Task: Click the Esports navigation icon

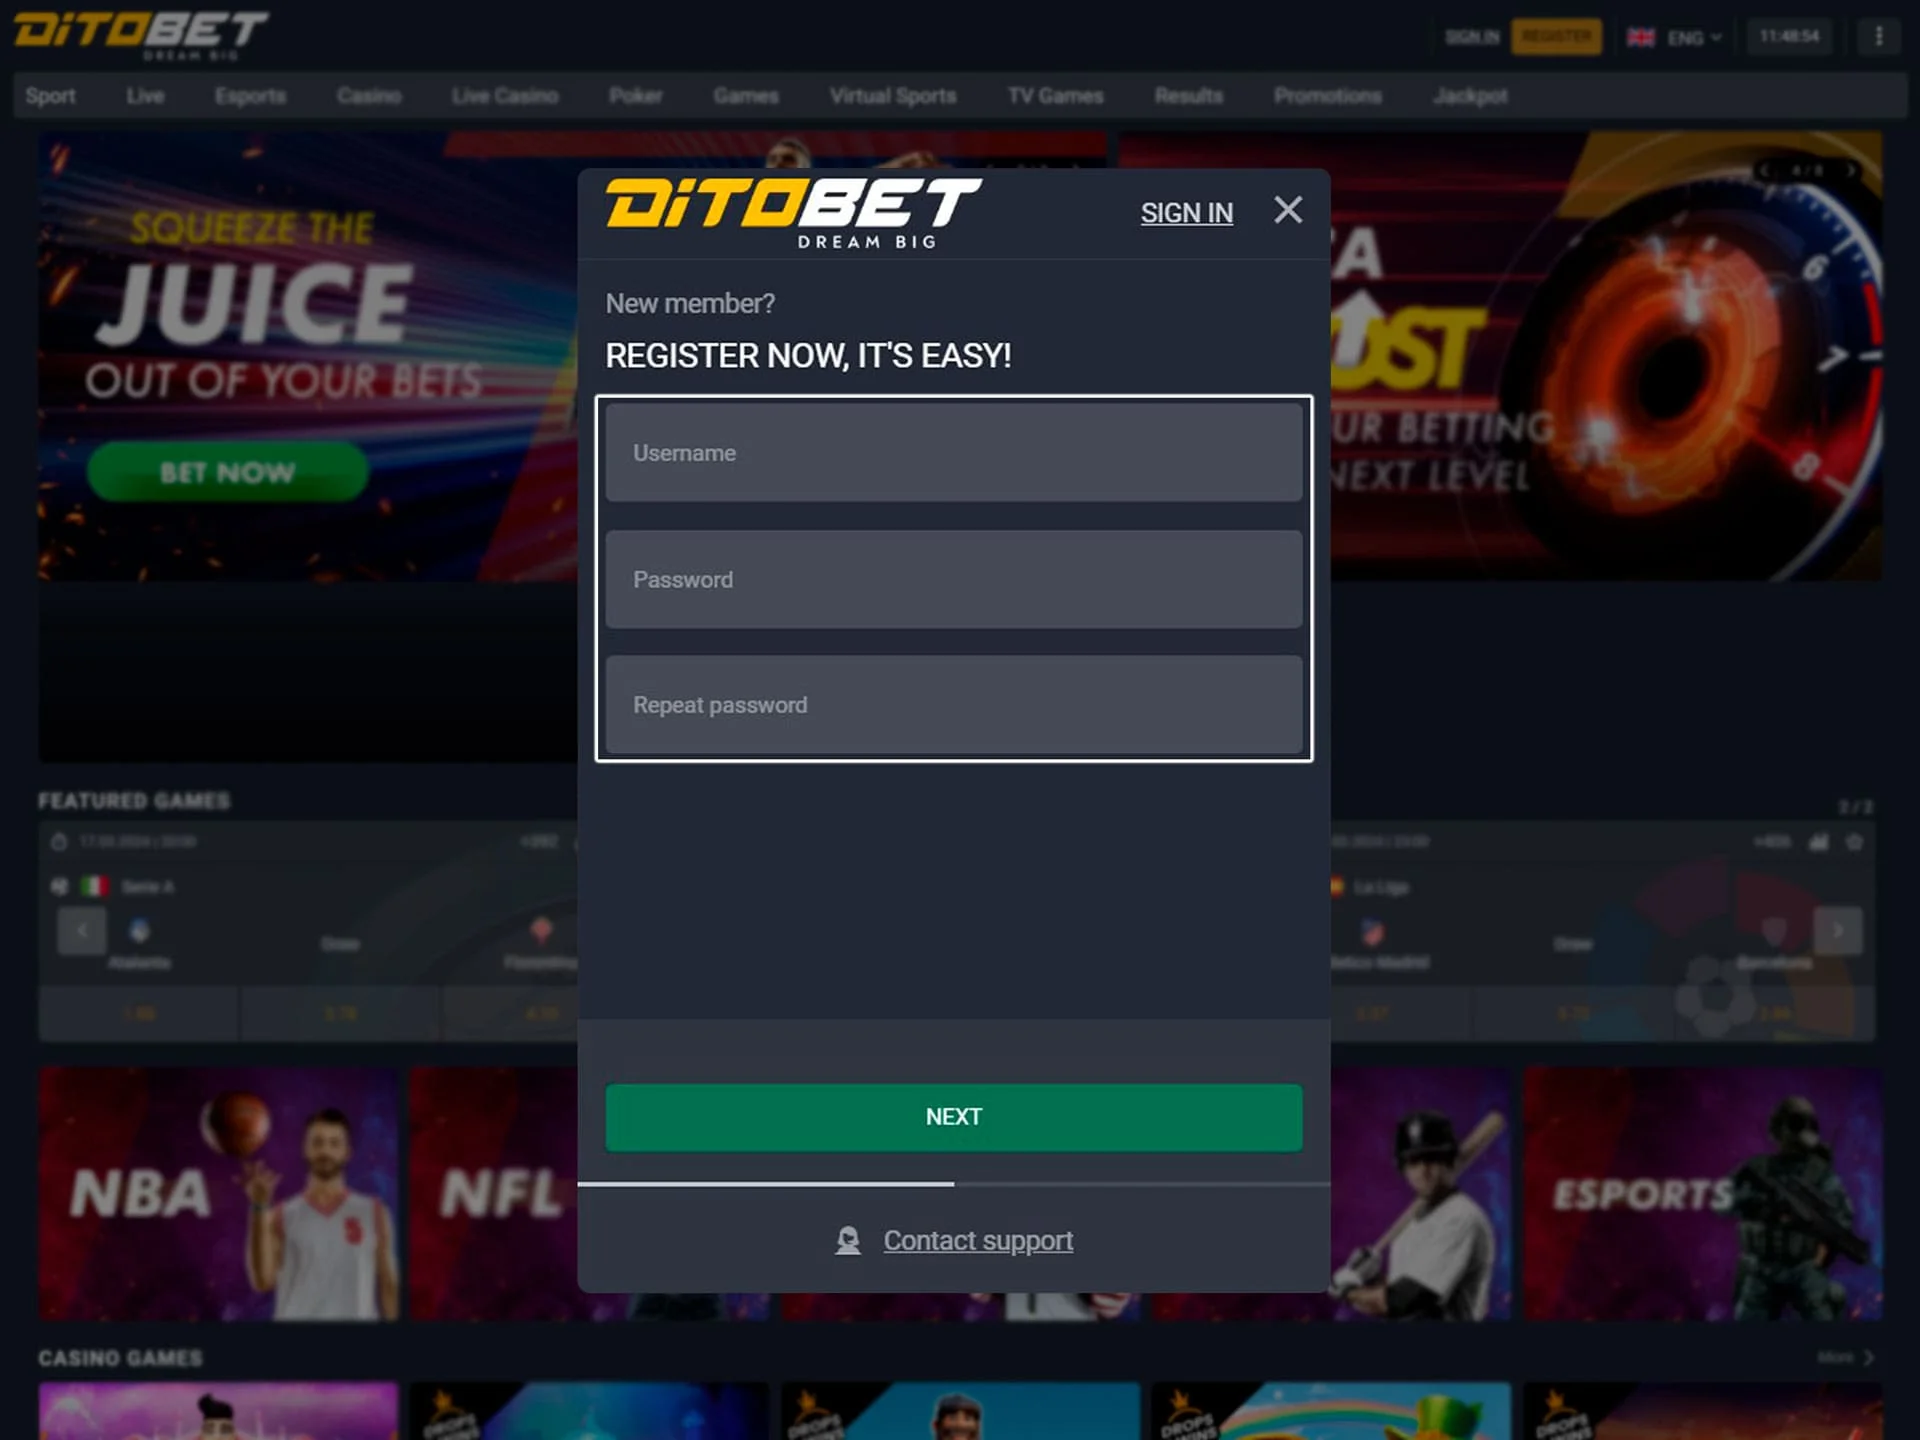Action: coord(251,95)
